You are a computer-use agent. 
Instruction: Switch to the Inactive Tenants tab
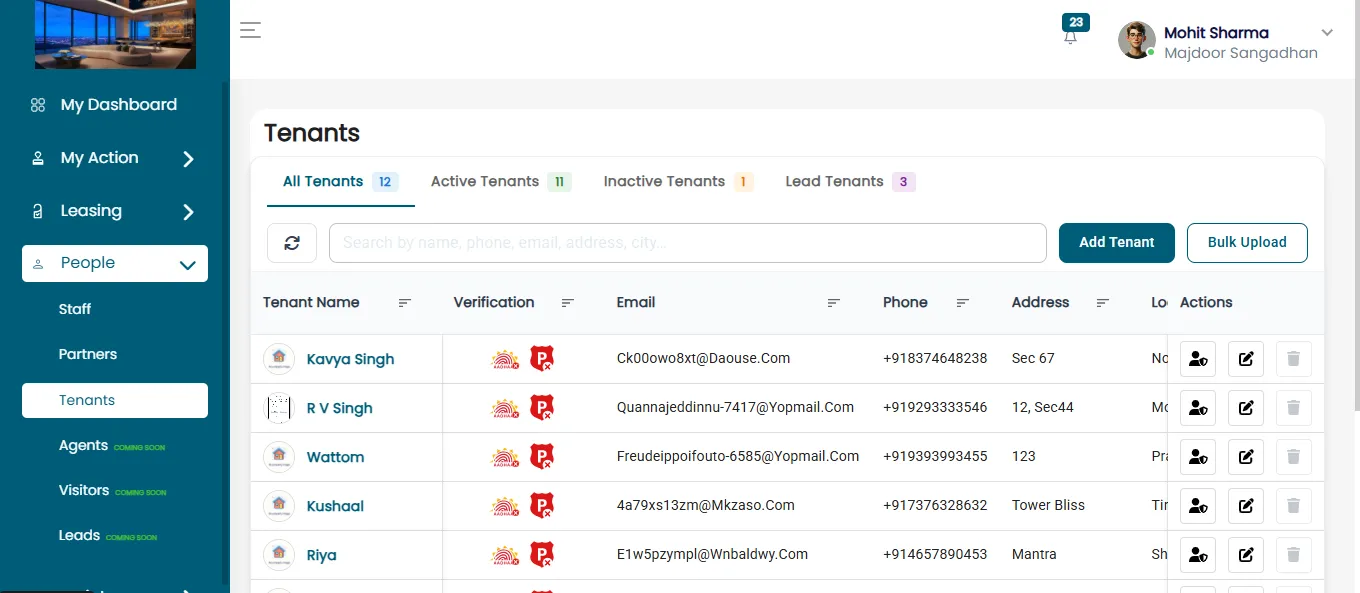click(x=678, y=182)
